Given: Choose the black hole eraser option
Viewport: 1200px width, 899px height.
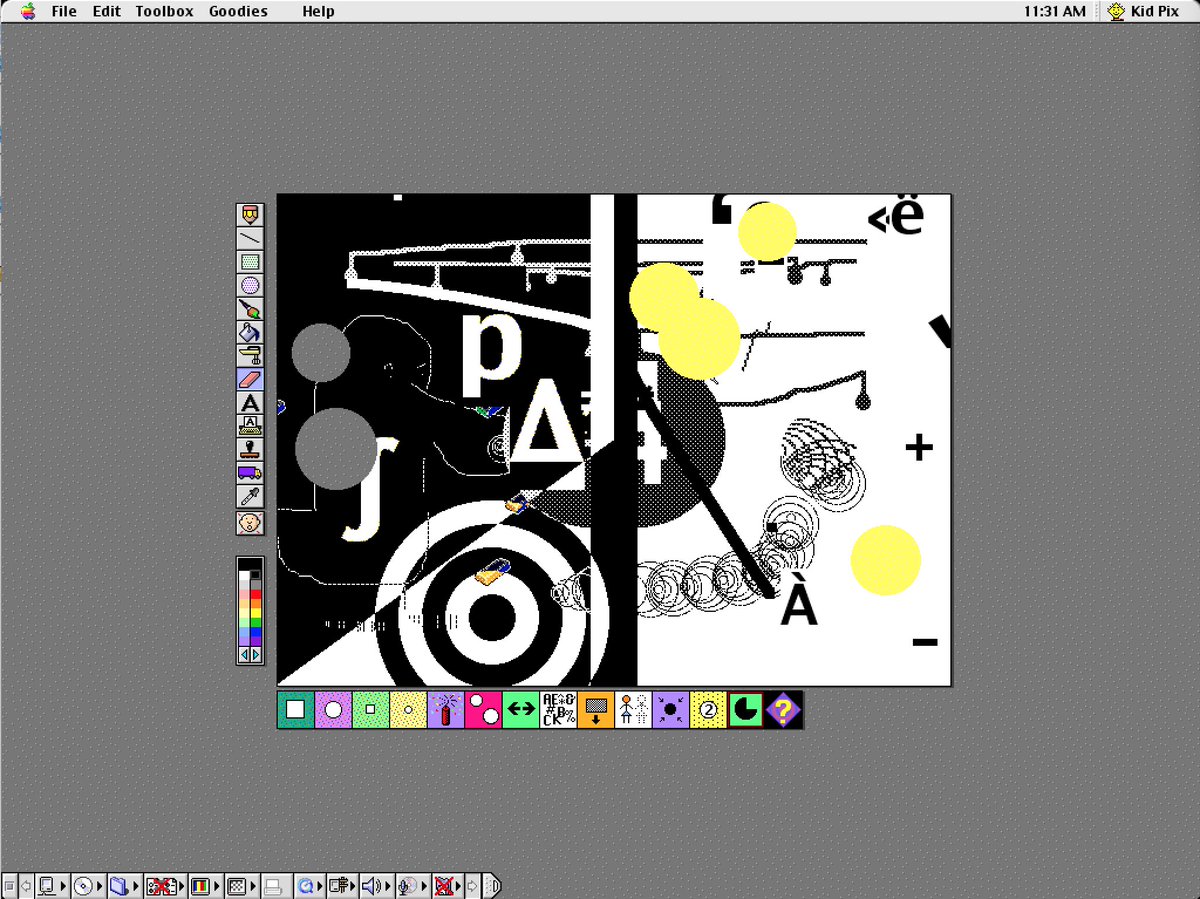Looking at the screenshot, I should pos(671,710).
